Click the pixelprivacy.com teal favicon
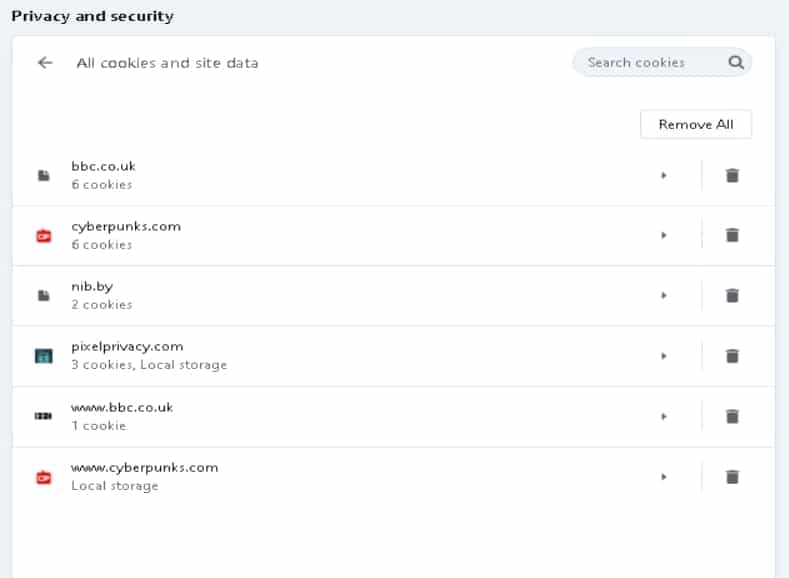Screen dimensions: 789x578 44,356
